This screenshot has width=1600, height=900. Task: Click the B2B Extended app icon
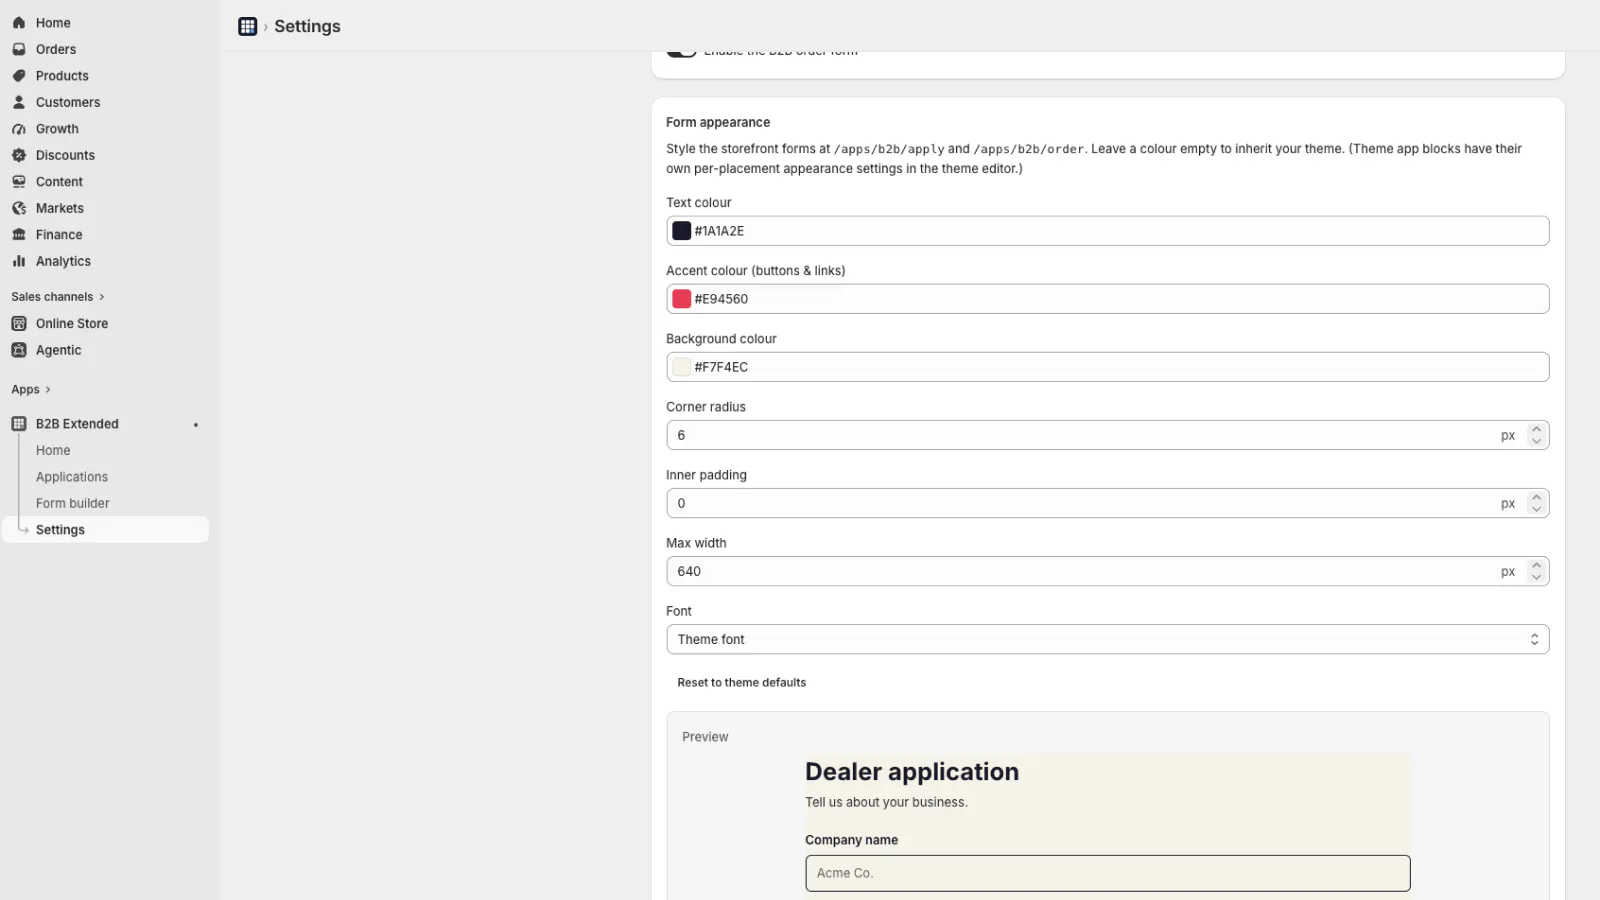[x=19, y=424]
